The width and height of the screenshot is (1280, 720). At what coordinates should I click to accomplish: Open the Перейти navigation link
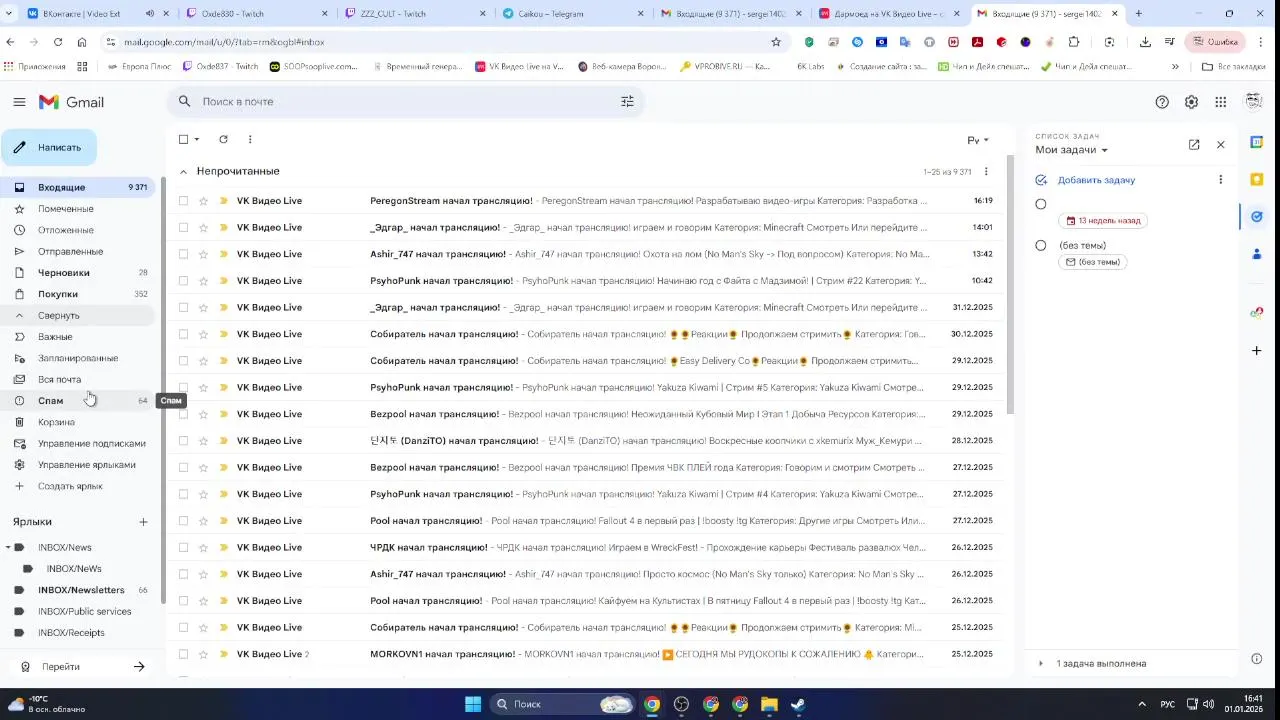point(82,666)
